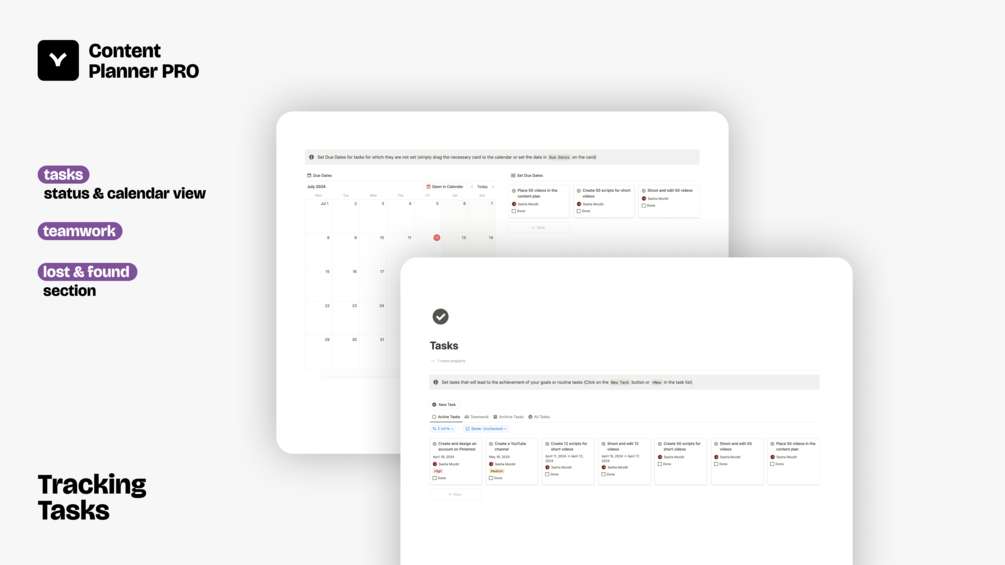Click 'April 18, 2024' date on Pinterest card
The image size is (1005, 565).
pyautogui.click(x=444, y=457)
